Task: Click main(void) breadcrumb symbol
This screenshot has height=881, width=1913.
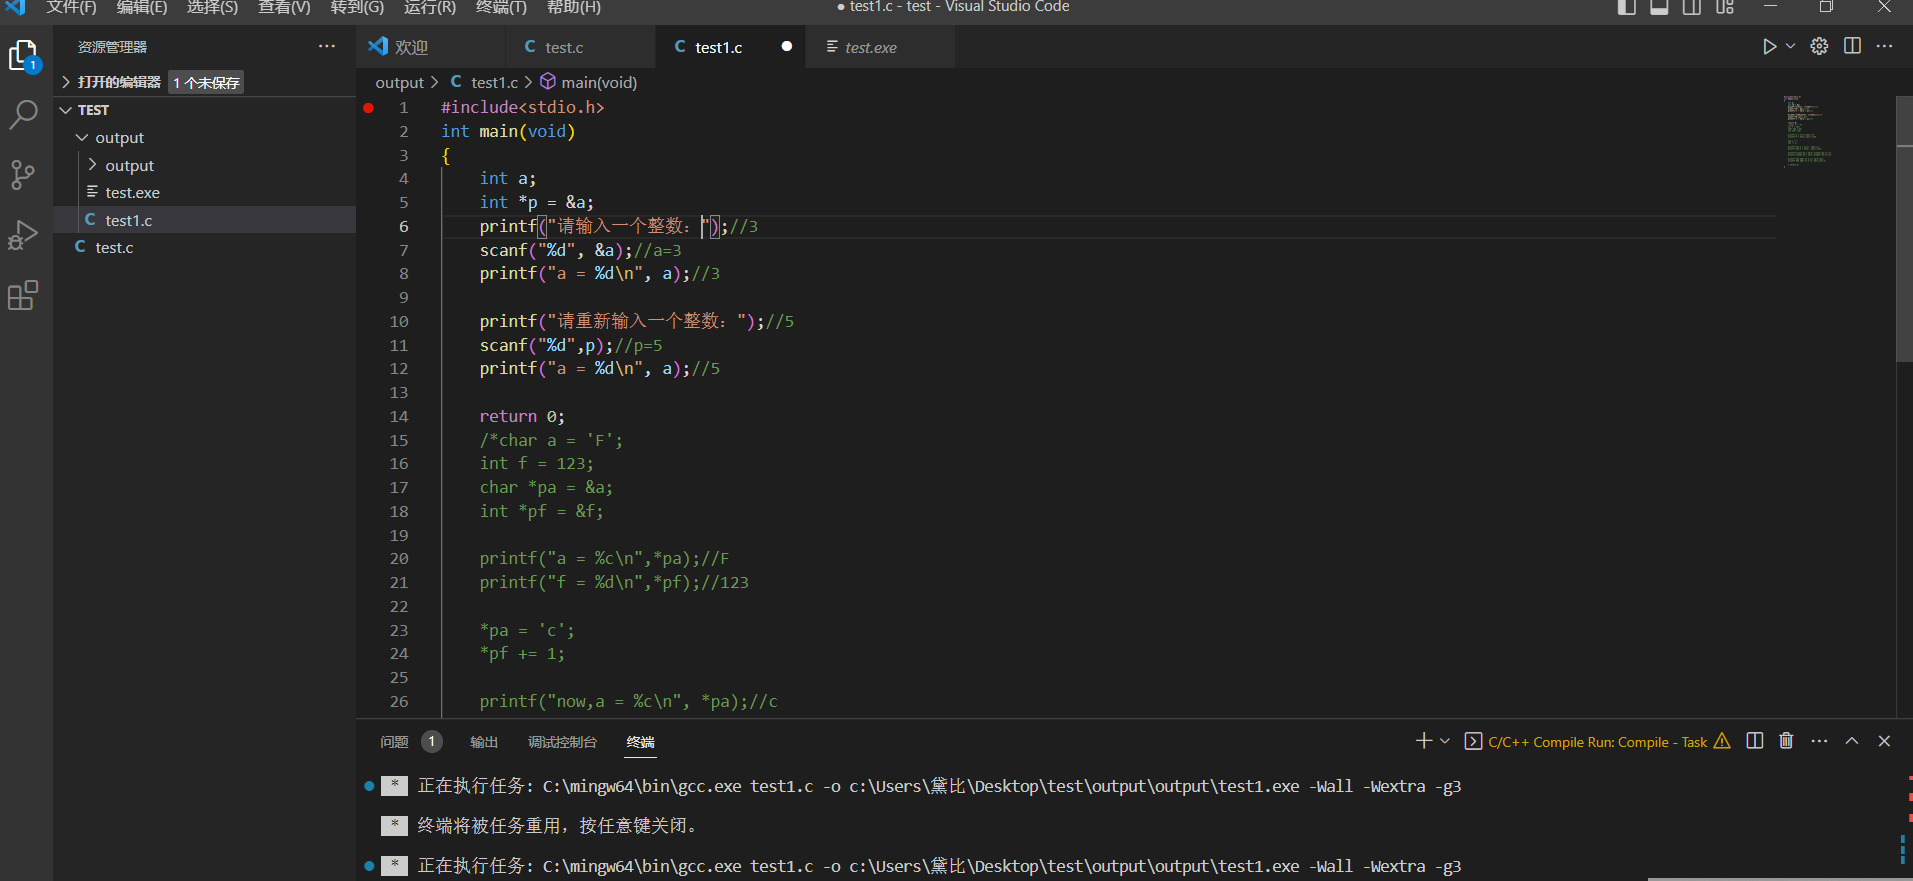Action: (x=589, y=82)
